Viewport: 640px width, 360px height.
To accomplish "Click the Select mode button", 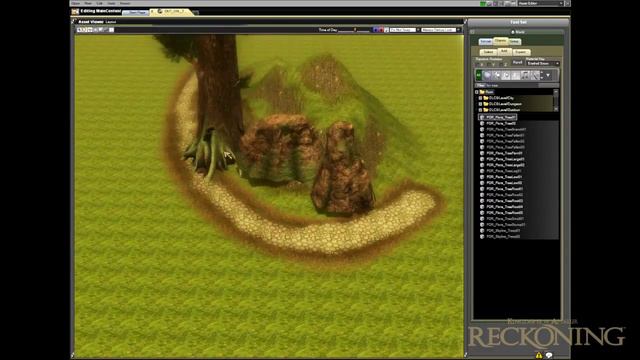I will (488, 52).
